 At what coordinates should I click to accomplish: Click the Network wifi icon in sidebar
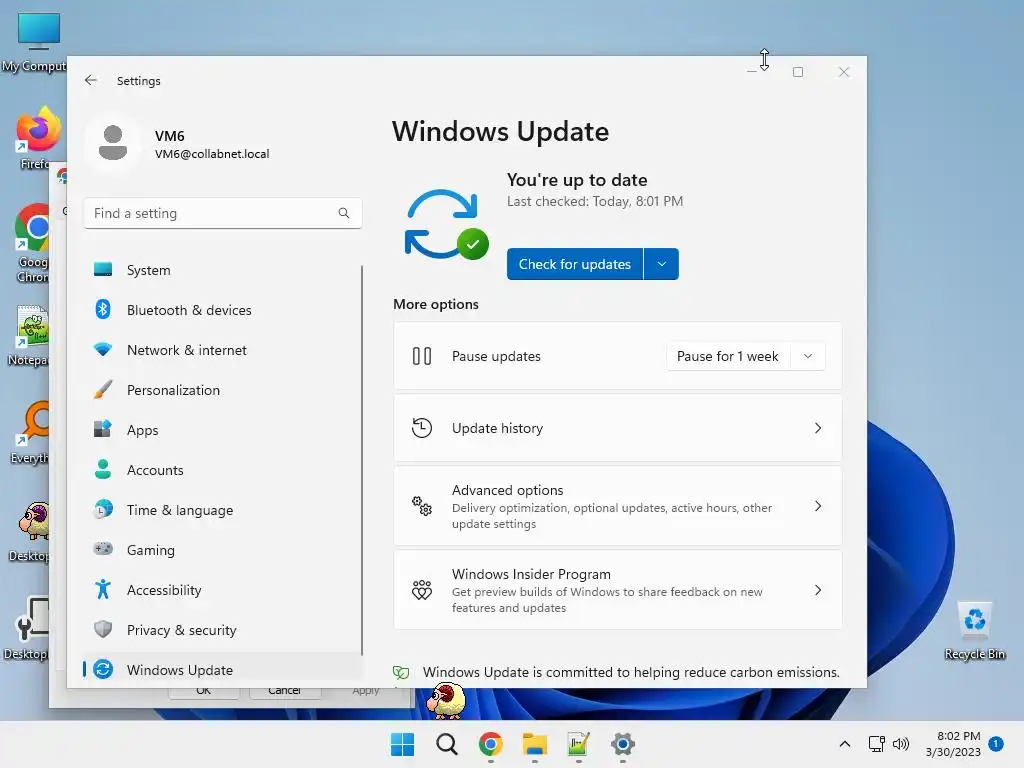pyautogui.click(x=103, y=349)
